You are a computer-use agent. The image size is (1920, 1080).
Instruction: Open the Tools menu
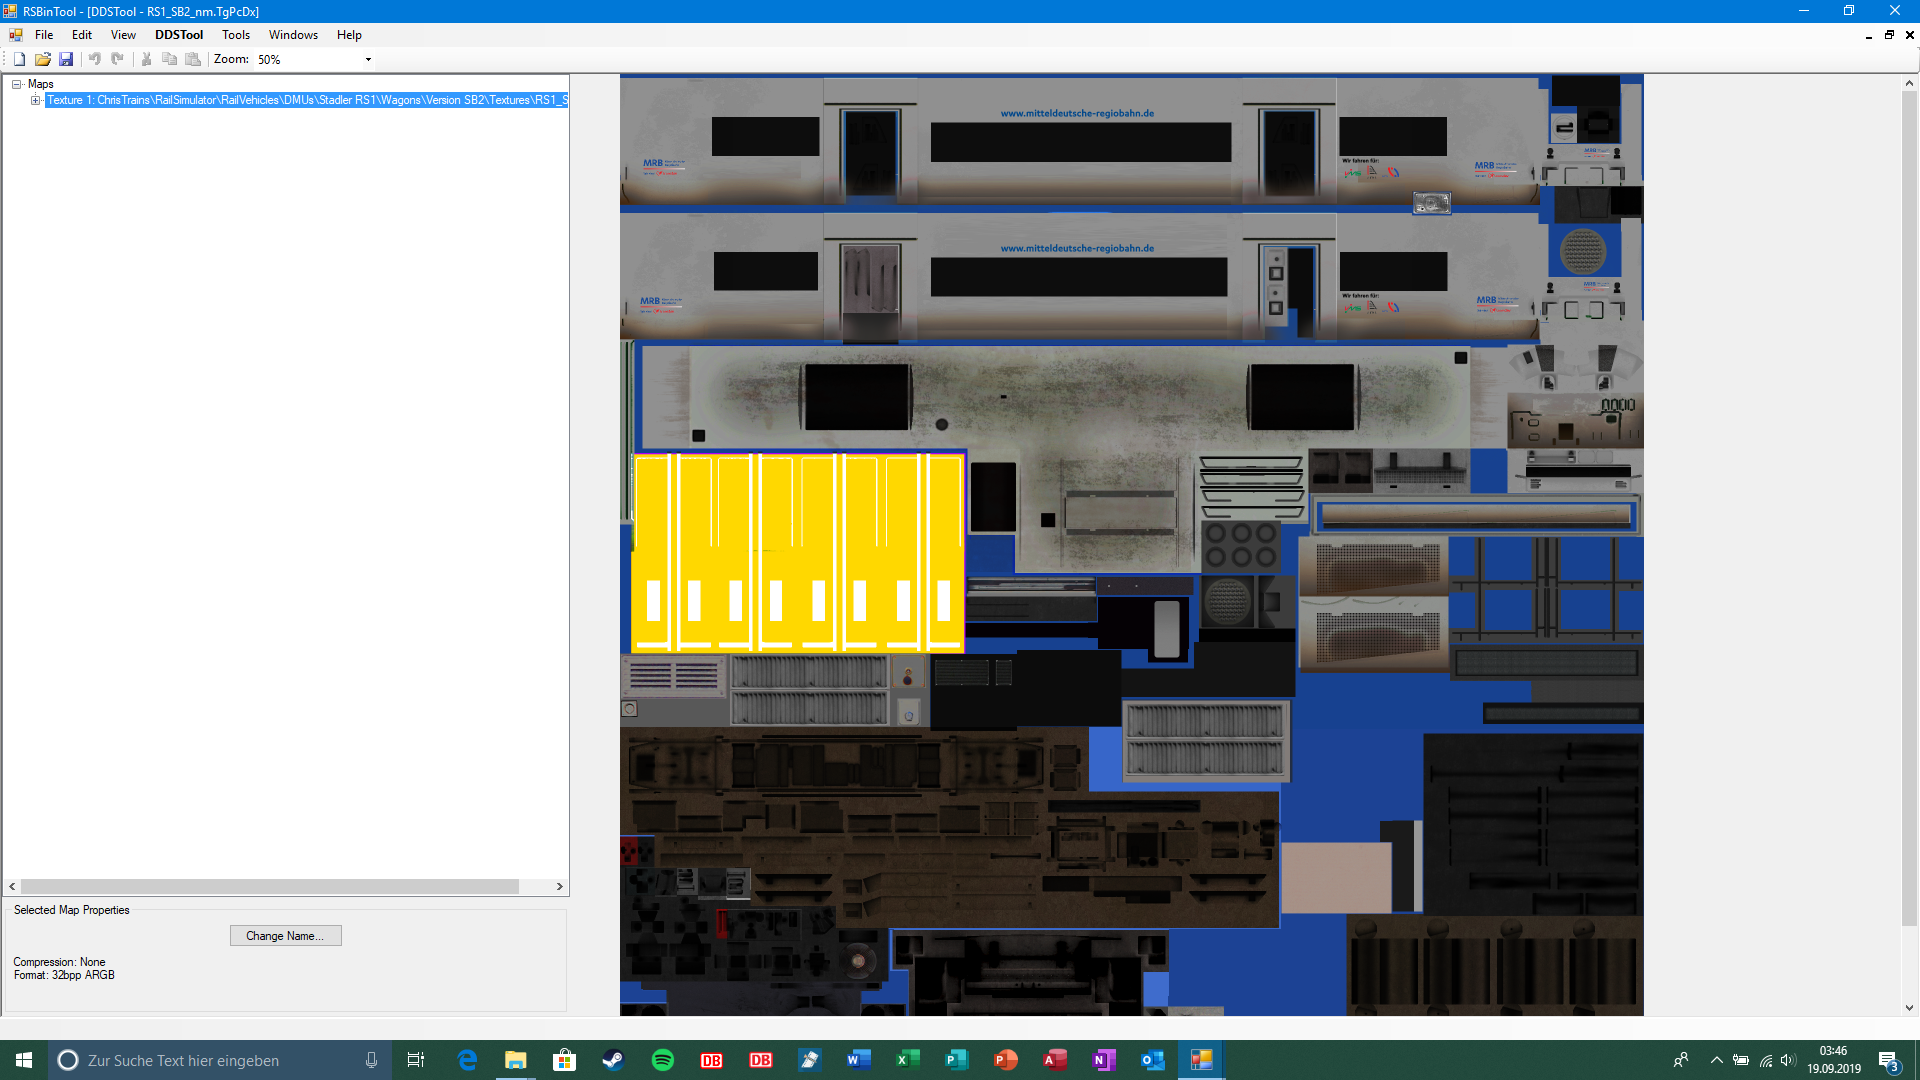[x=236, y=35]
